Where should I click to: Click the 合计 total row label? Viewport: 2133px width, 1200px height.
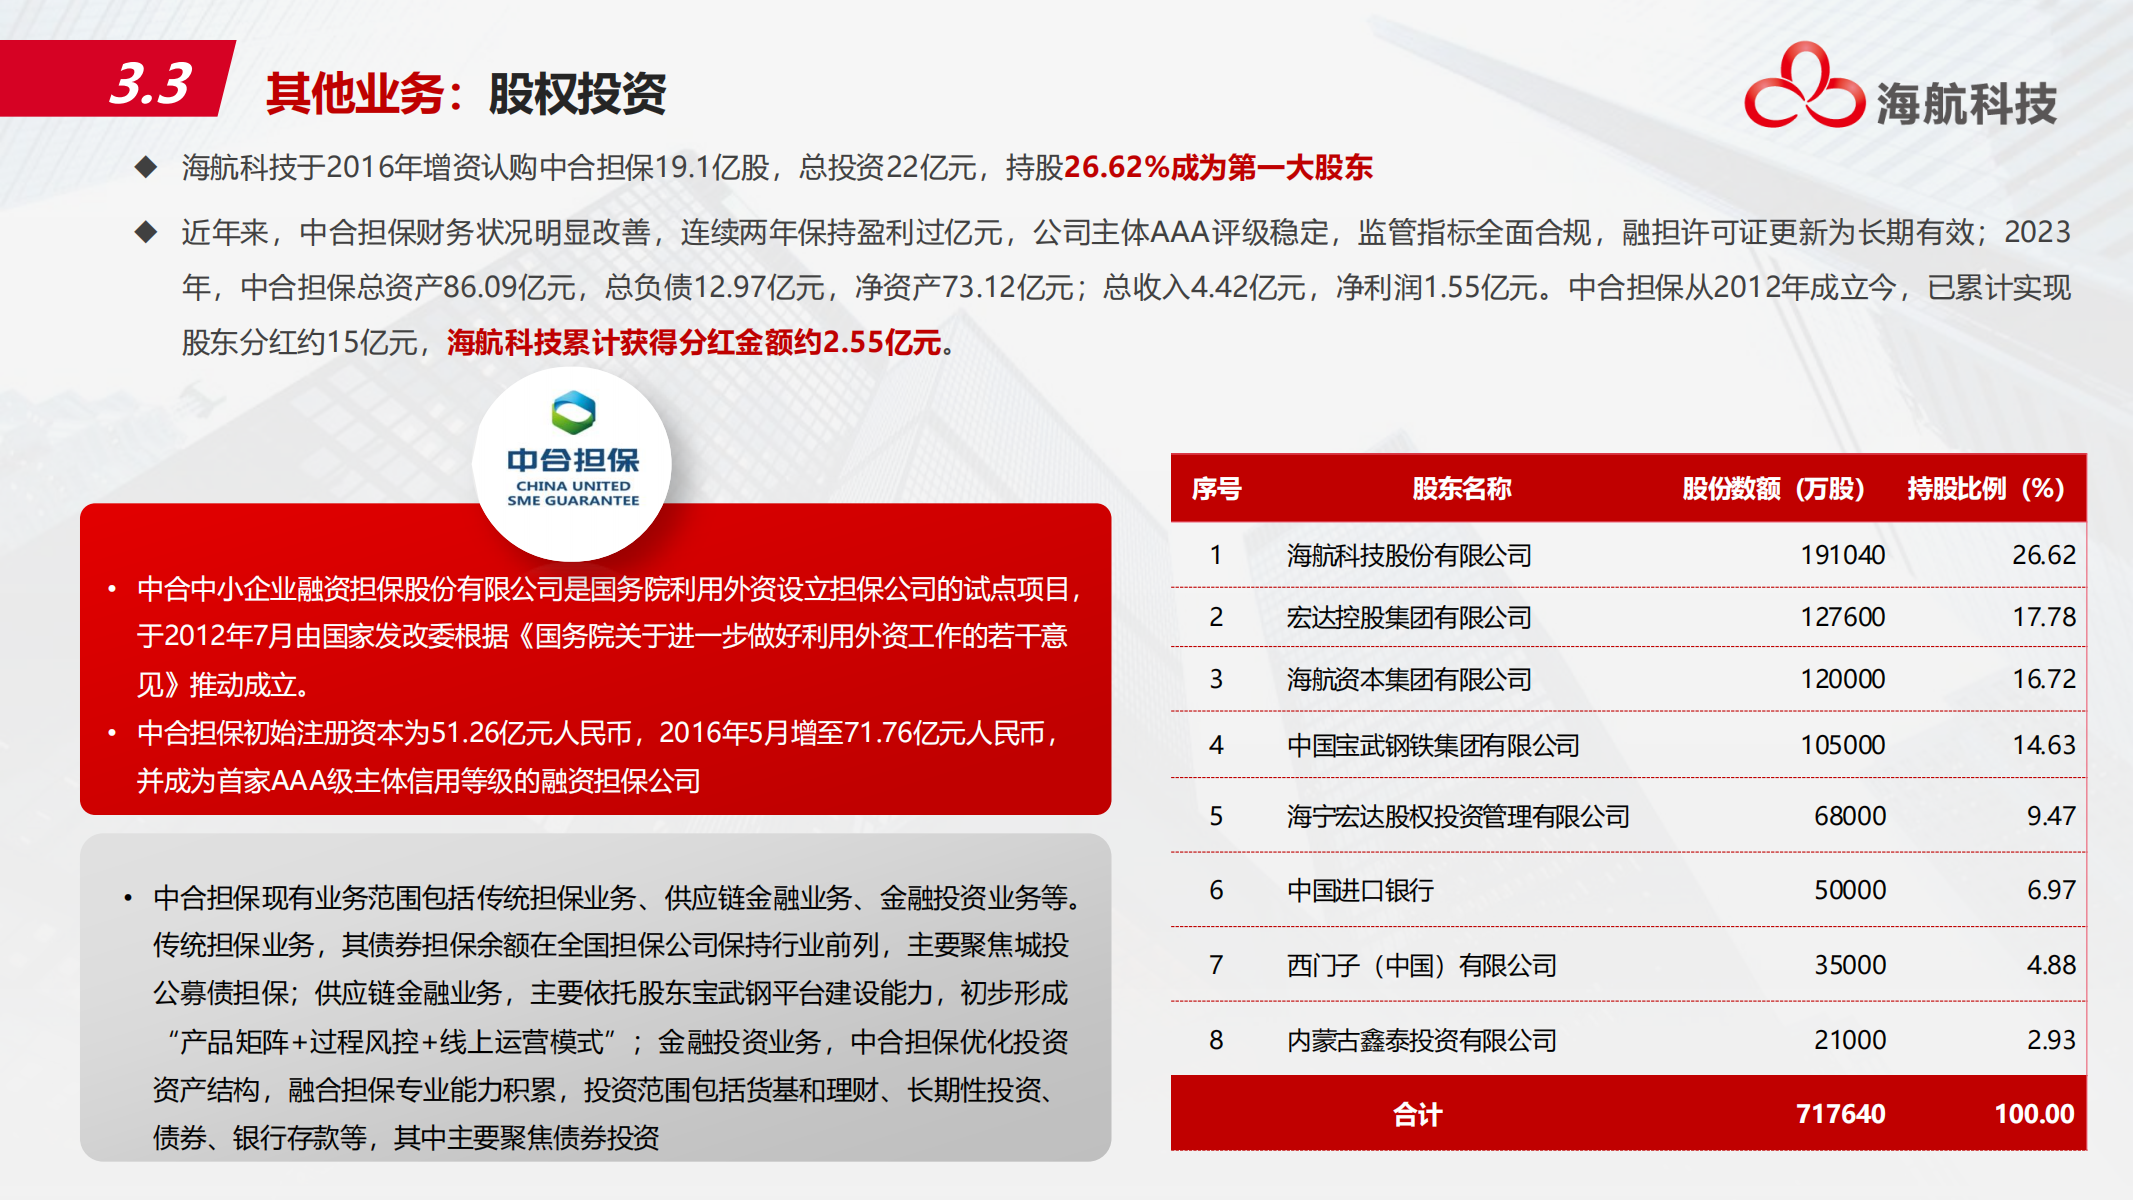[1417, 1114]
